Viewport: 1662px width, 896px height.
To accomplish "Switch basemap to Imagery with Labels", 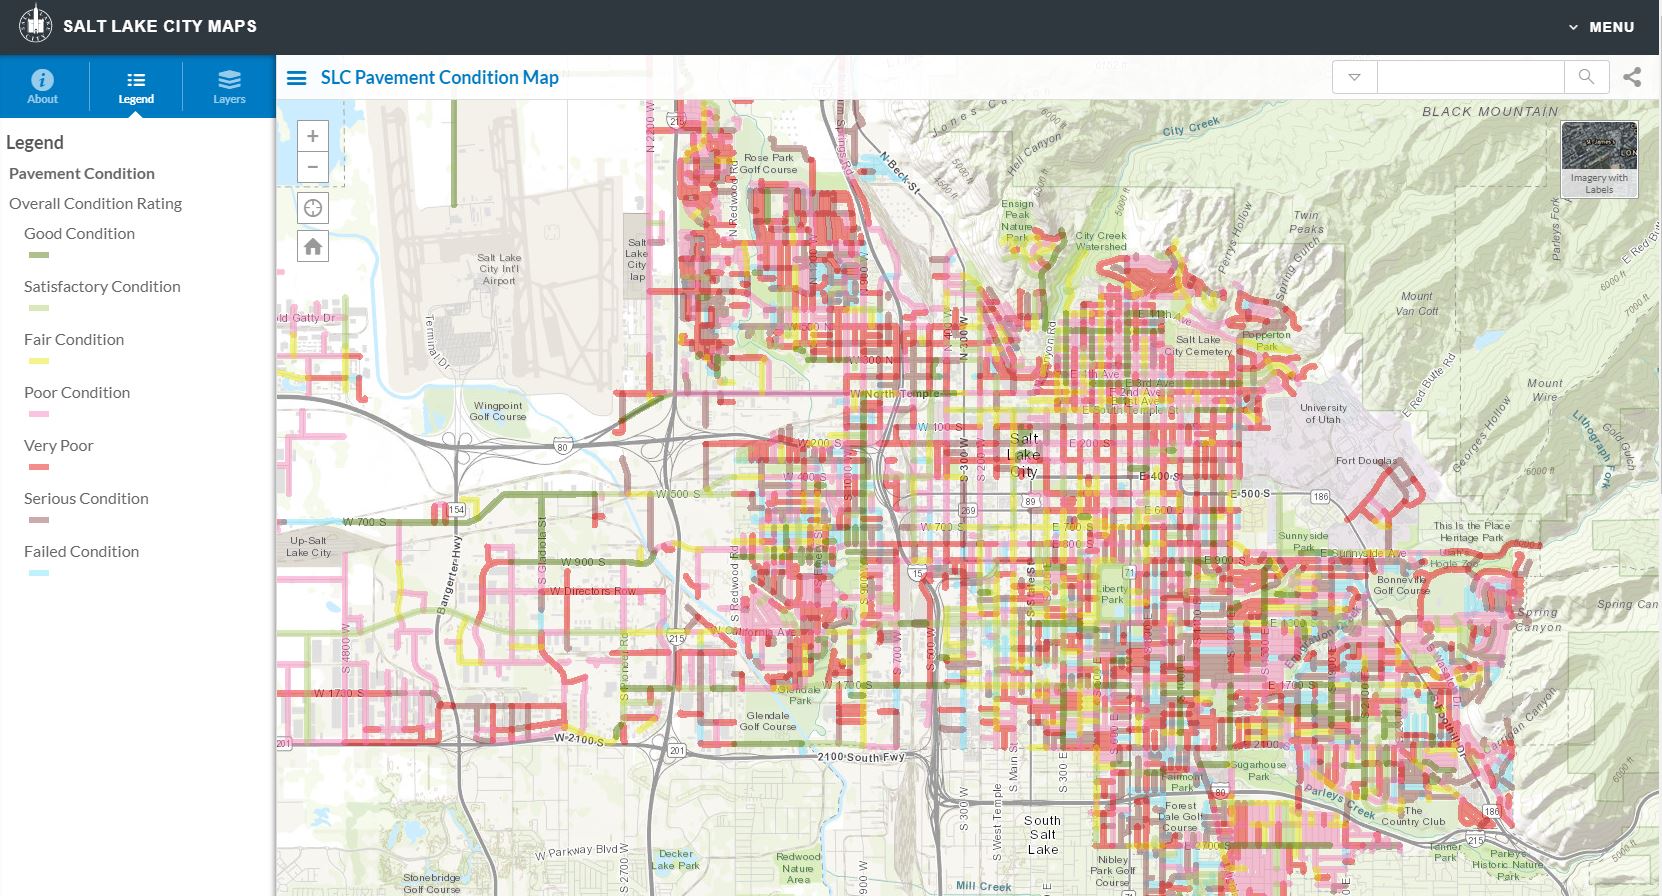I will point(1599,158).
